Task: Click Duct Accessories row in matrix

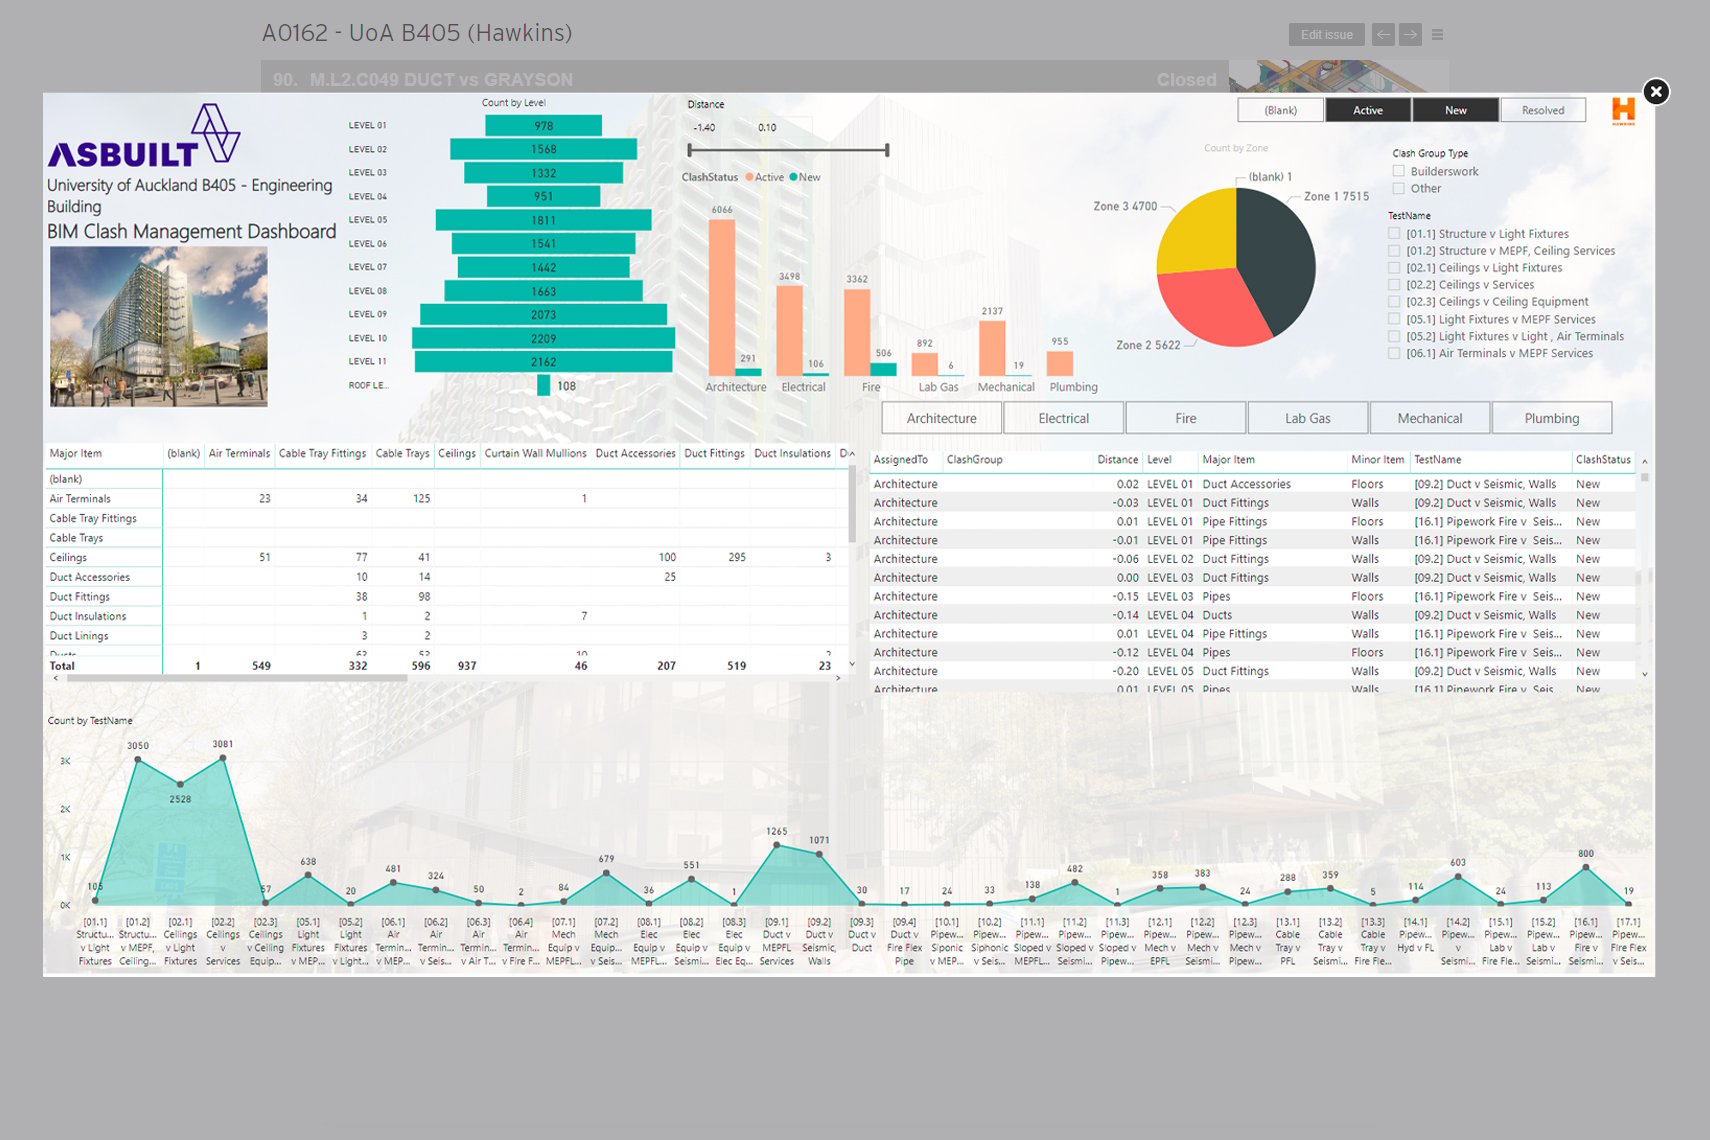Action: 90,577
